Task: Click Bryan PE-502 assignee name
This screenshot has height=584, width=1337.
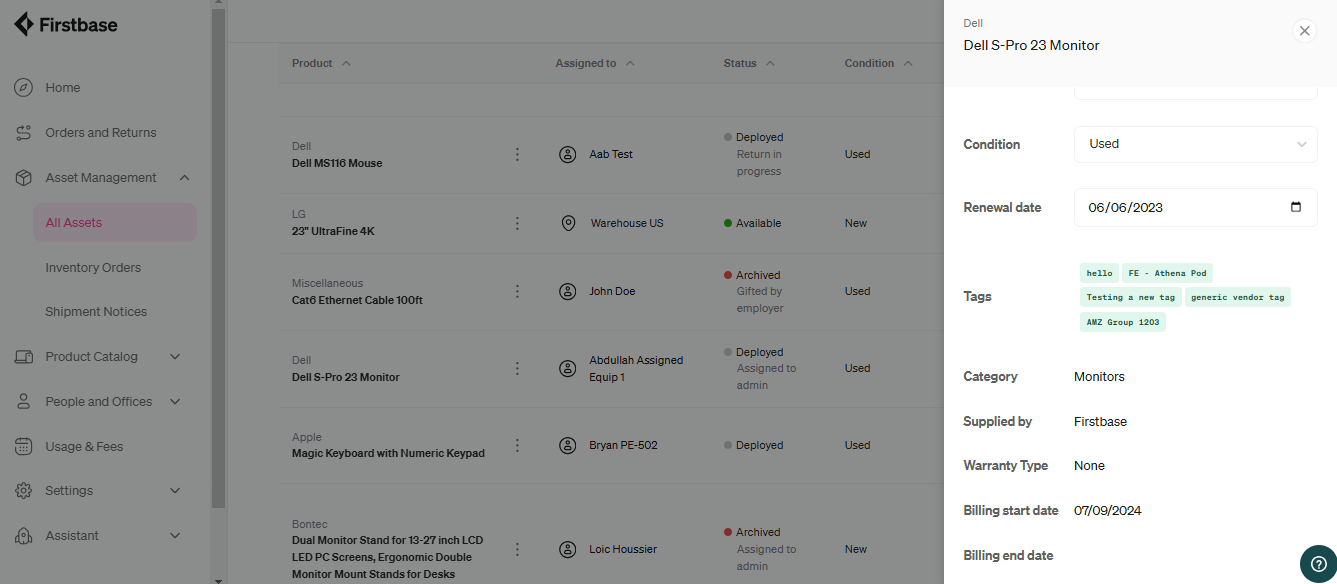Action: coord(624,445)
